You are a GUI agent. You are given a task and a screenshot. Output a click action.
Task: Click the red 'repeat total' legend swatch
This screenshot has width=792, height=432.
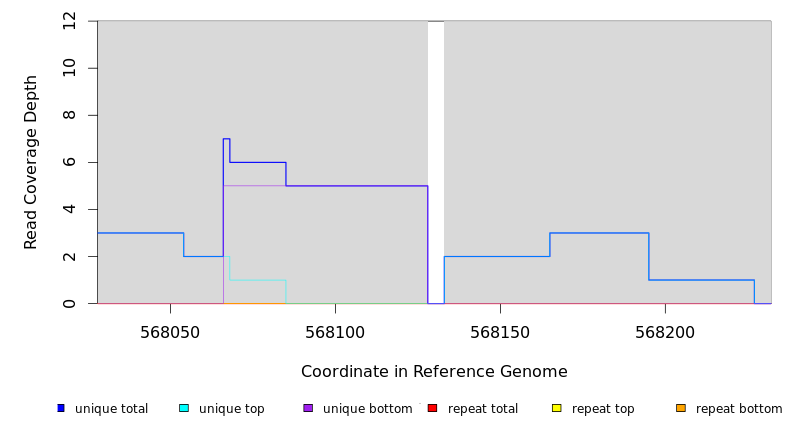pyautogui.click(x=432, y=408)
